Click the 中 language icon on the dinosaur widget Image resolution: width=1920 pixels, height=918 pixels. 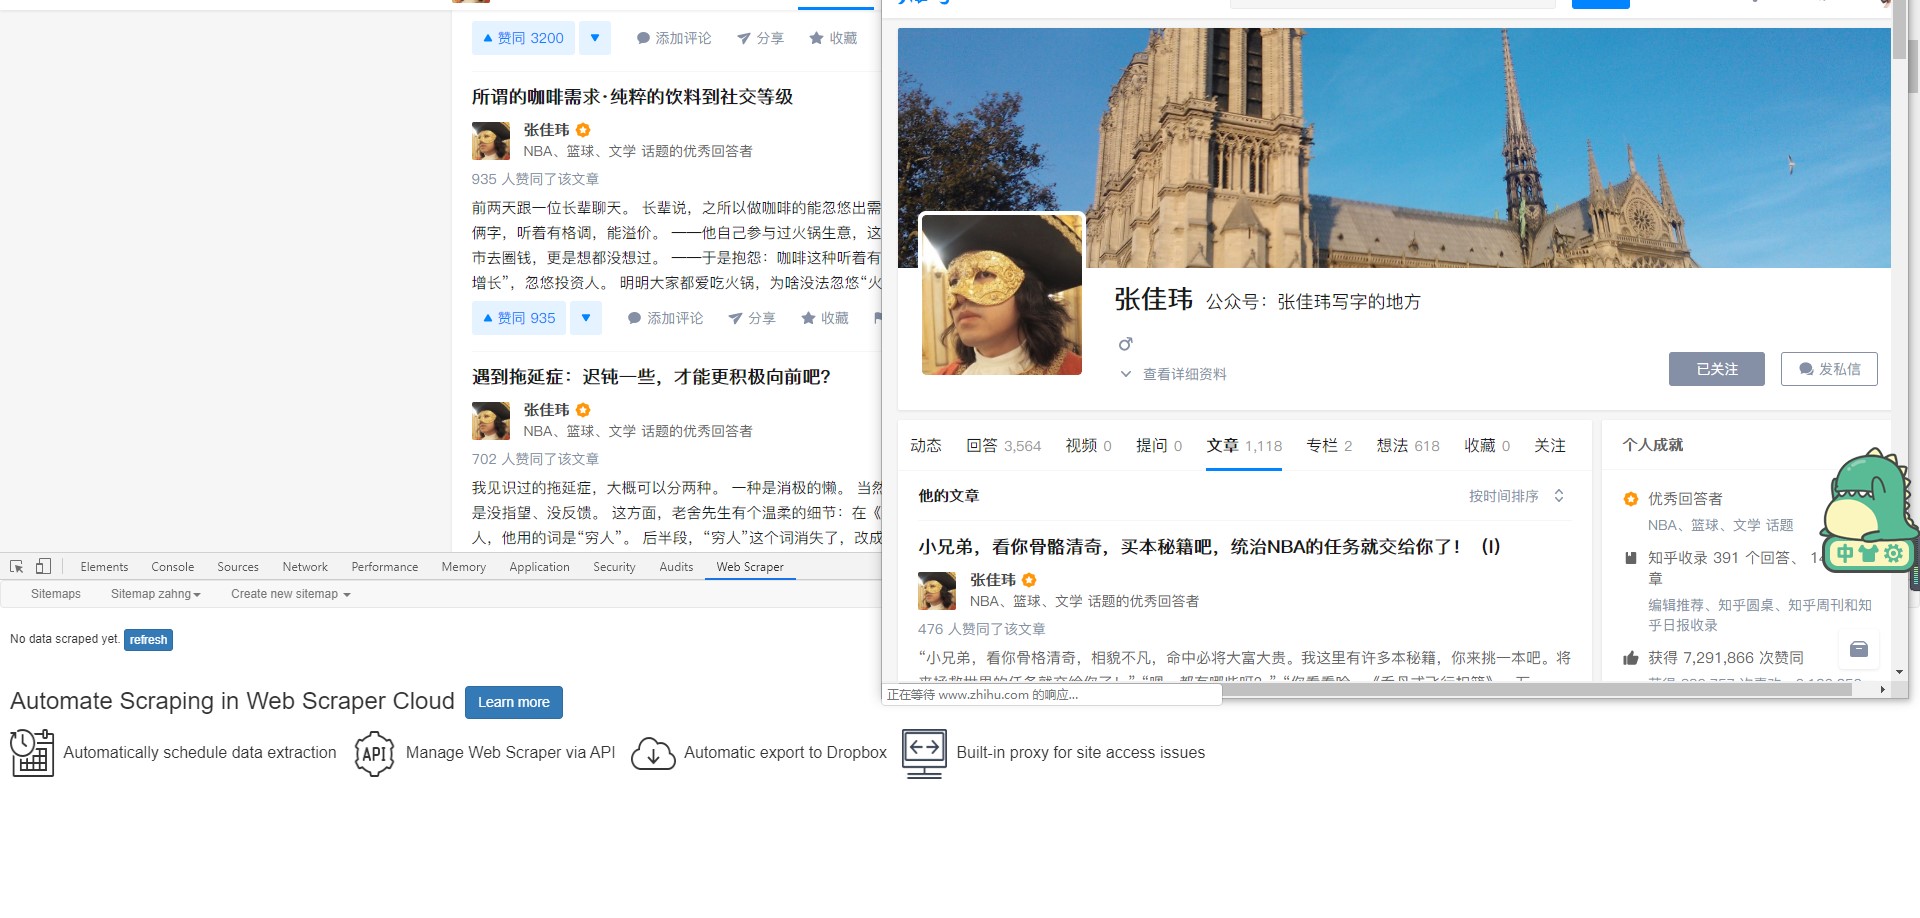tap(1845, 554)
